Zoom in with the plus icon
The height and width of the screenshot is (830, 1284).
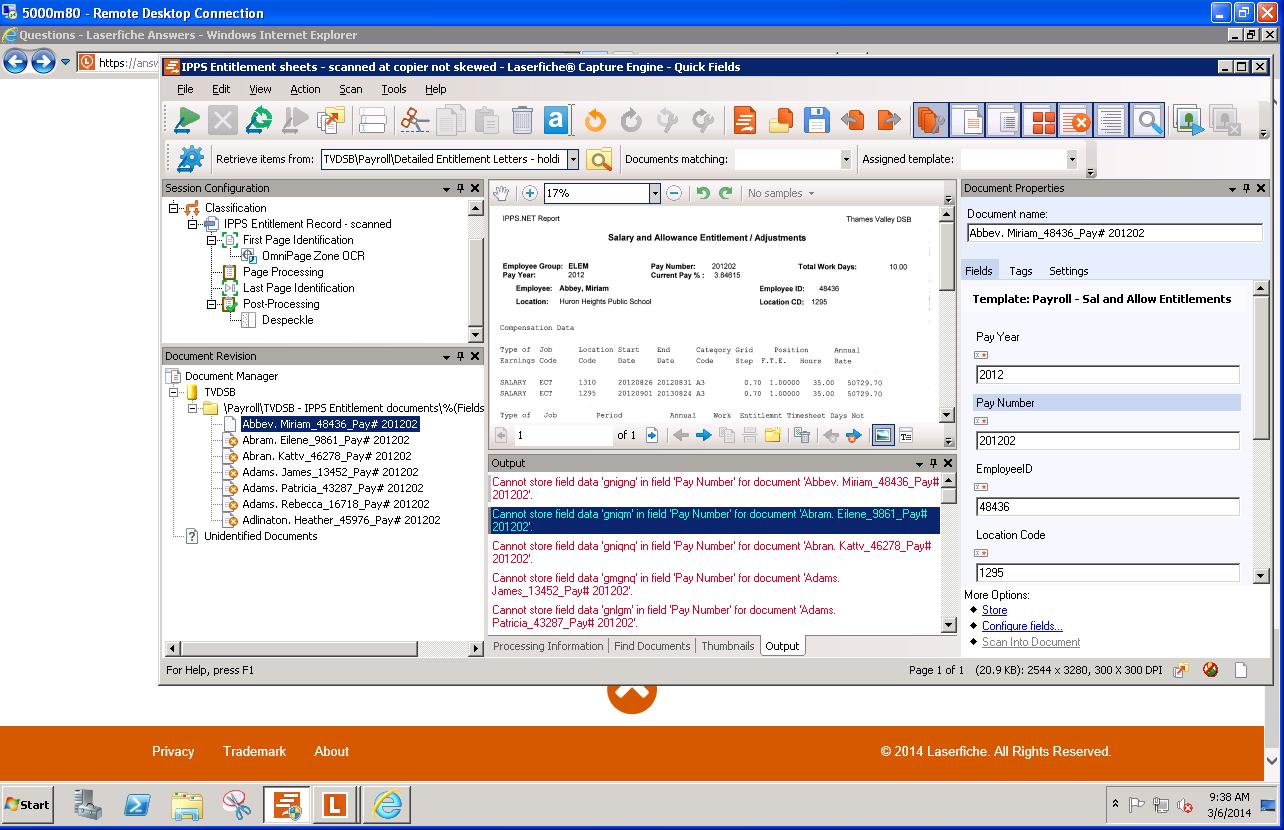click(530, 193)
